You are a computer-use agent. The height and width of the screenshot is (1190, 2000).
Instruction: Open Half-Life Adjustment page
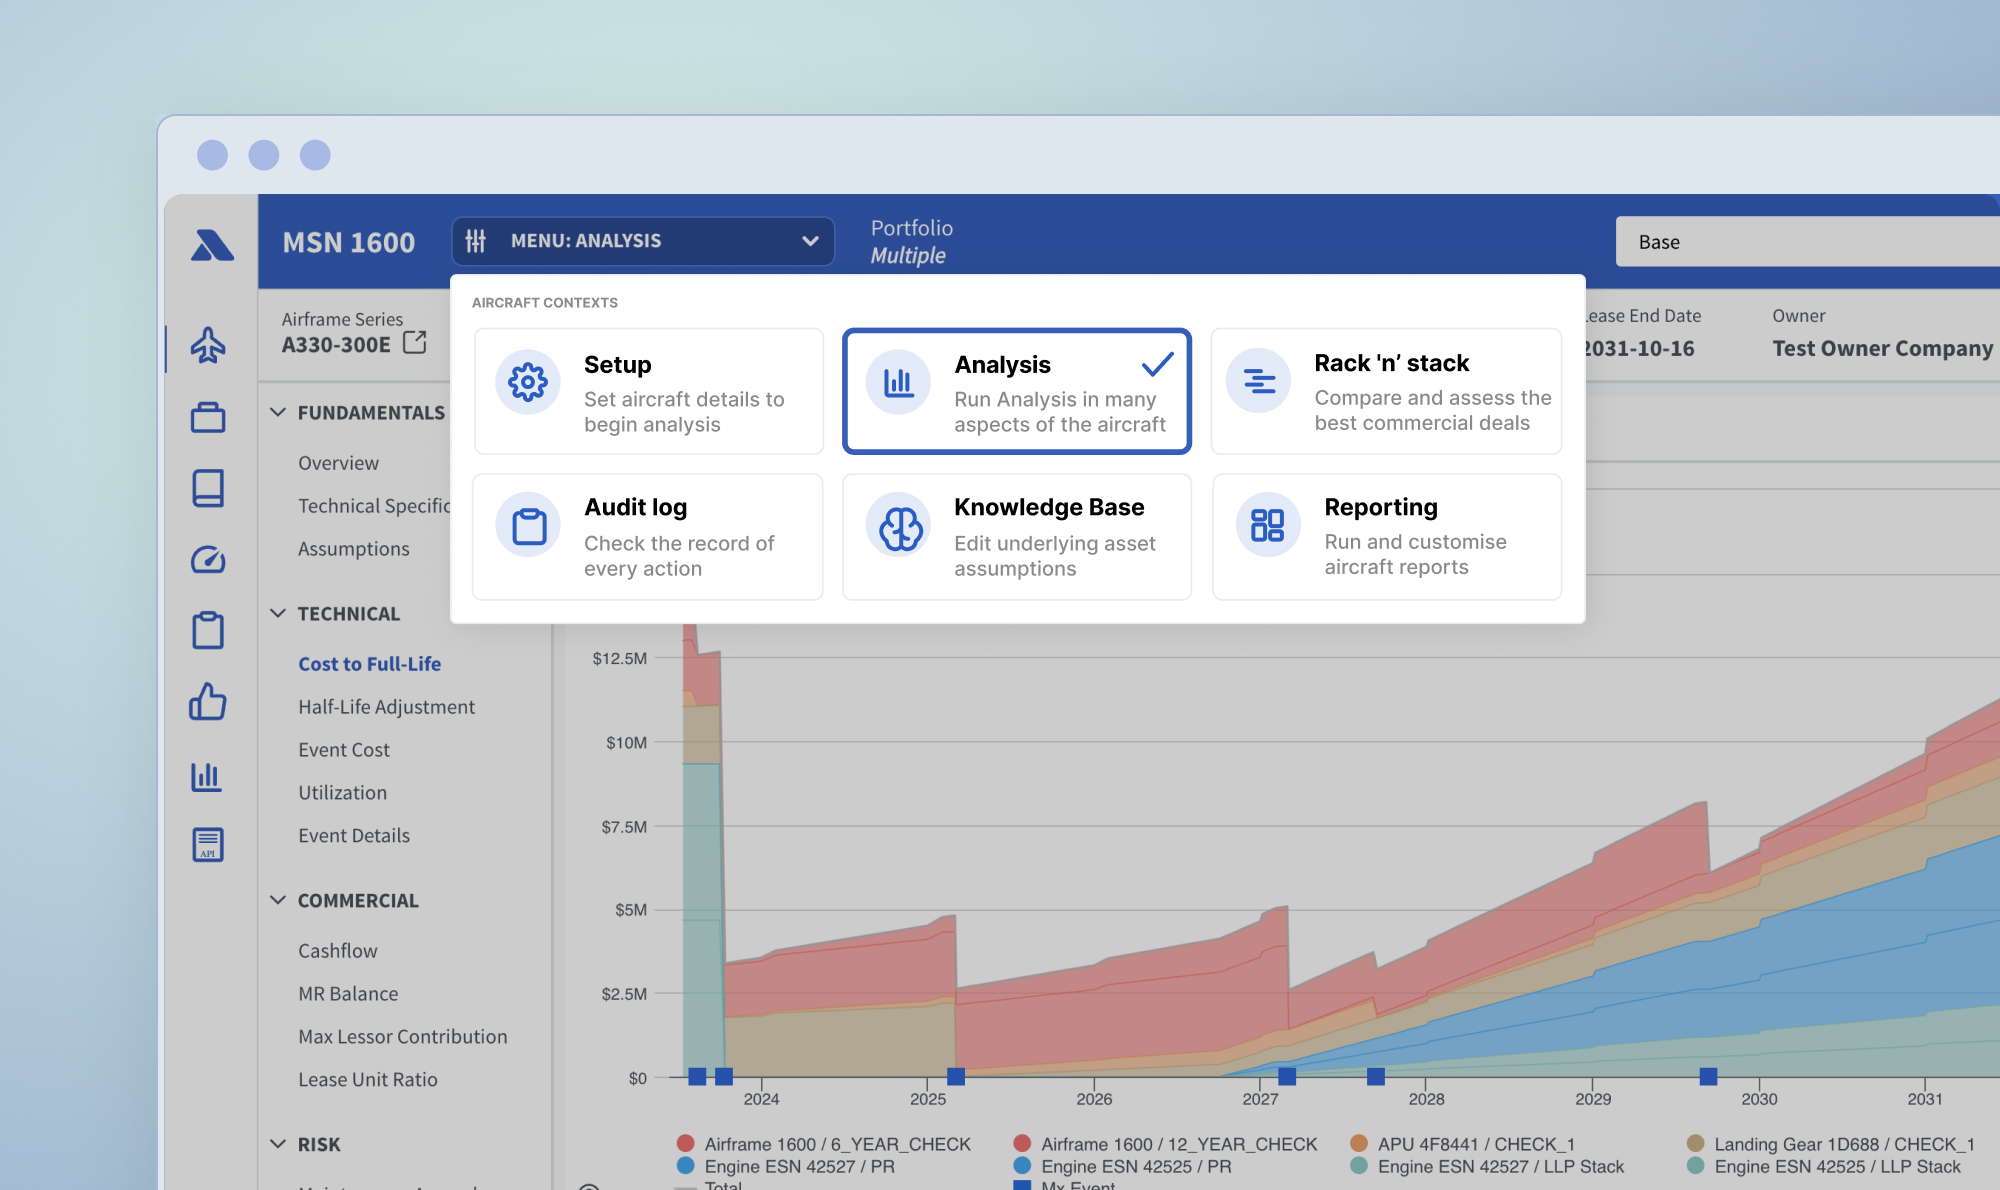point(386,707)
